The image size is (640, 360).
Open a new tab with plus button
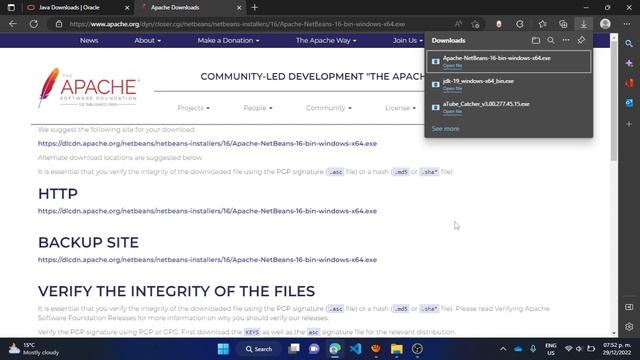[254, 7]
